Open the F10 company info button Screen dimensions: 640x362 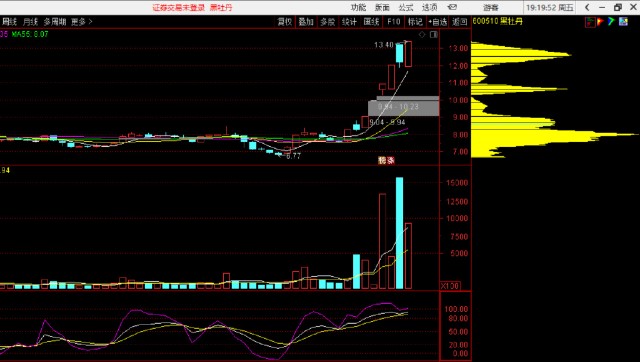click(393, 22)
